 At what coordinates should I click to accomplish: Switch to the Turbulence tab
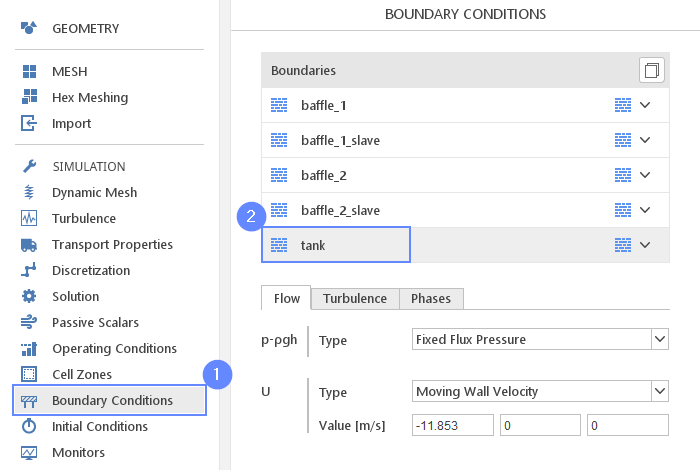[355, 298]
